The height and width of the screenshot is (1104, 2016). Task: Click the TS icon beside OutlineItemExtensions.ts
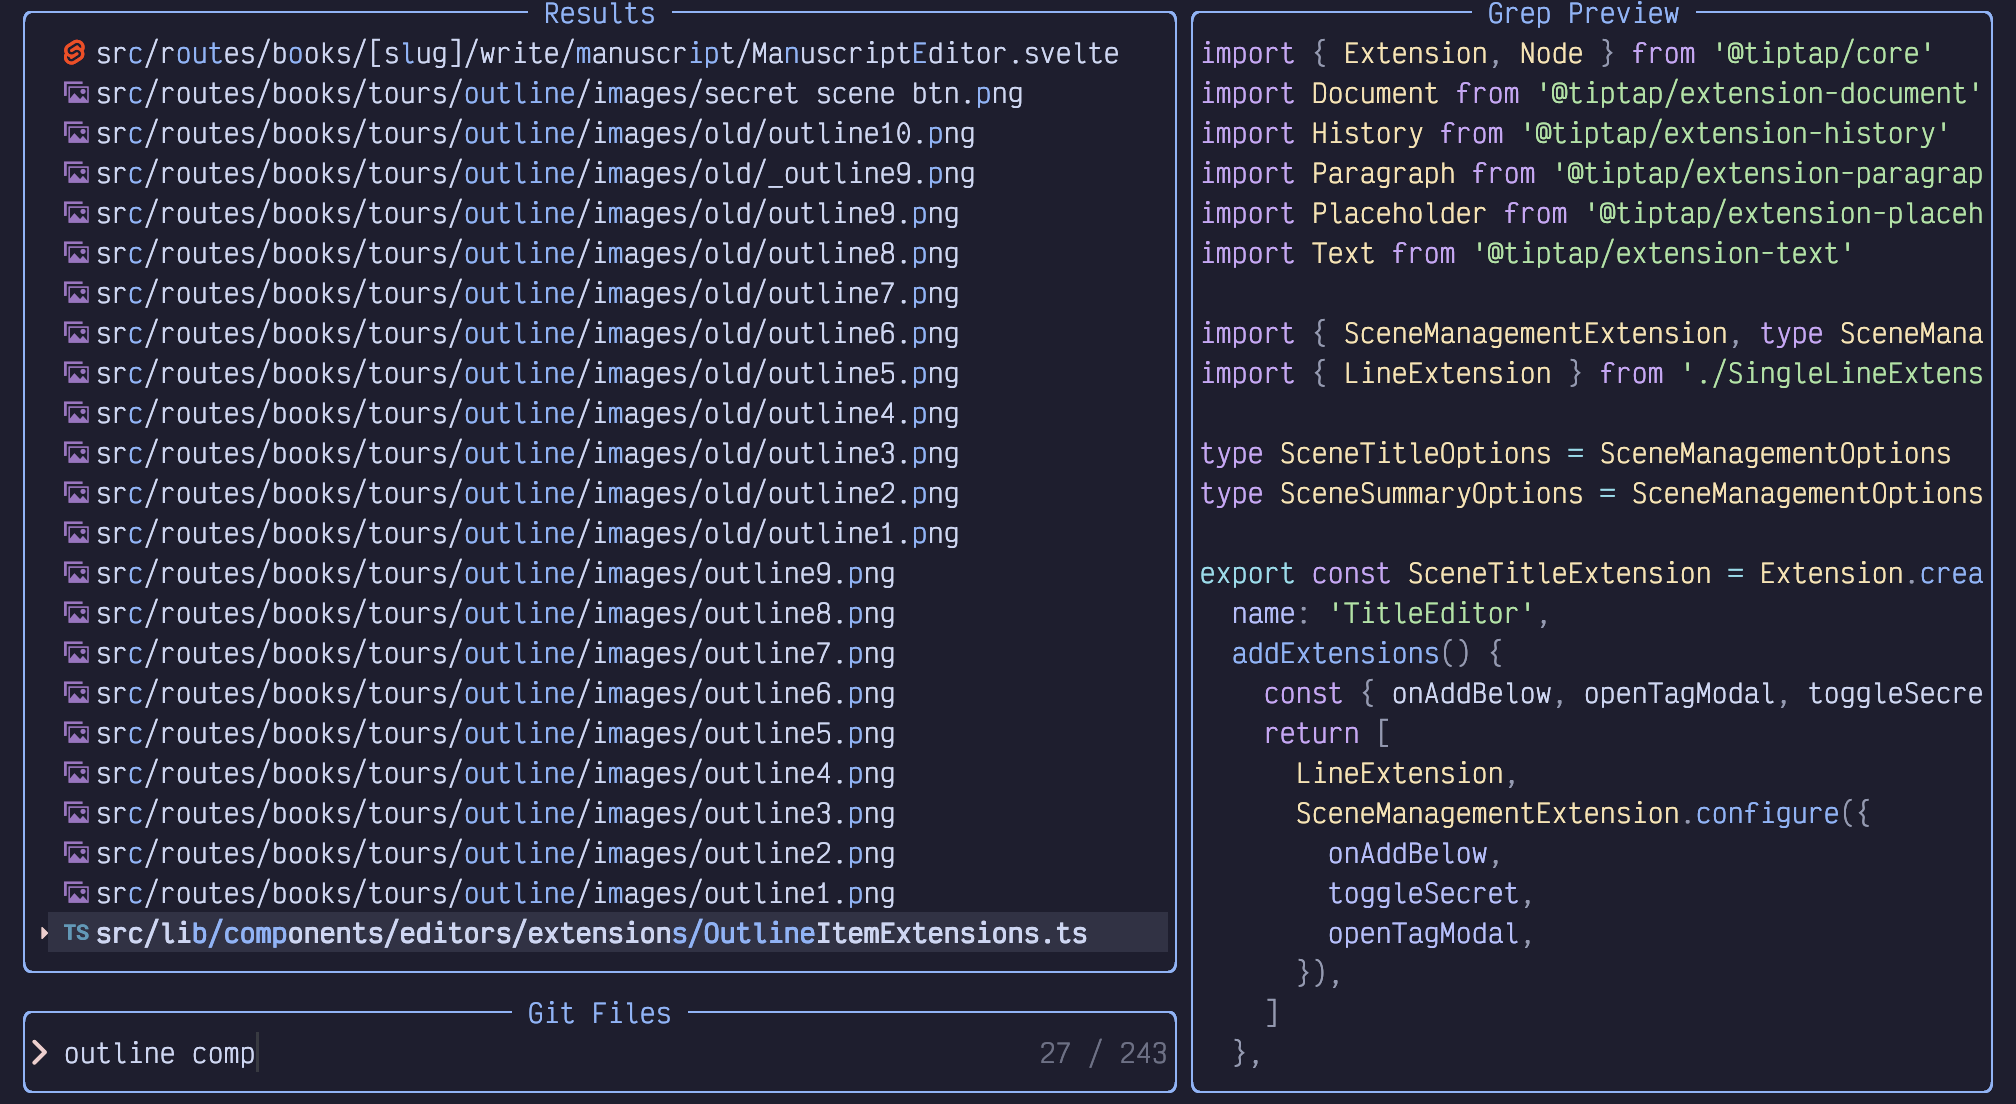pos(76,933)
